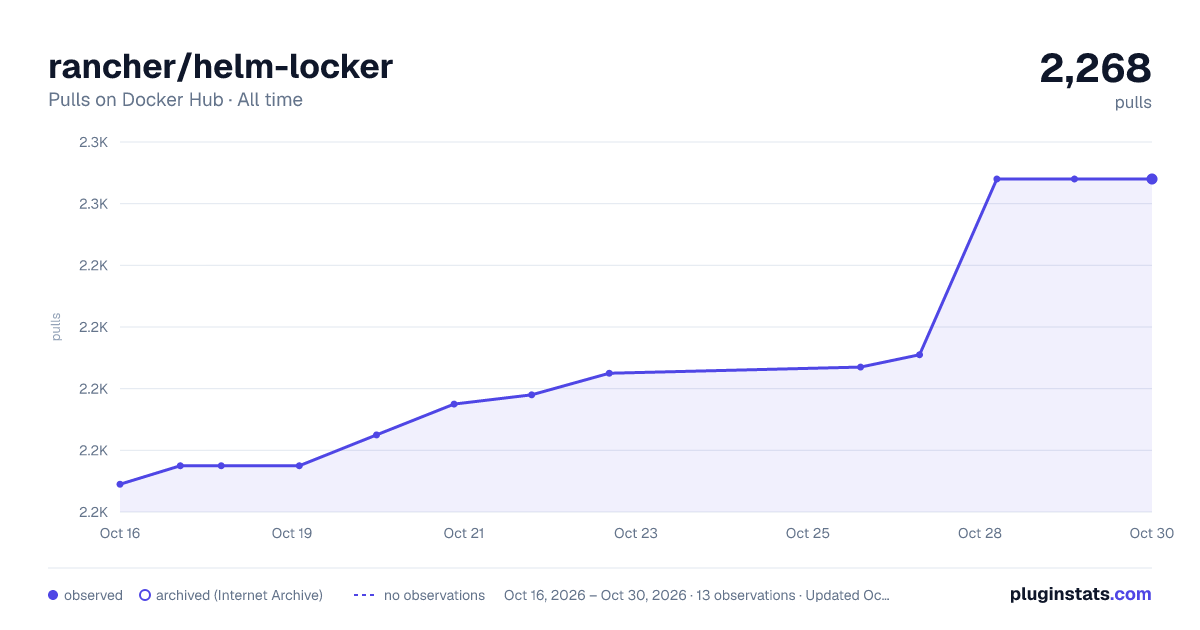Select the first data point at Oct 16
Image resolution: width=1200 pixels, height=630 pixels.
point(120,484)
